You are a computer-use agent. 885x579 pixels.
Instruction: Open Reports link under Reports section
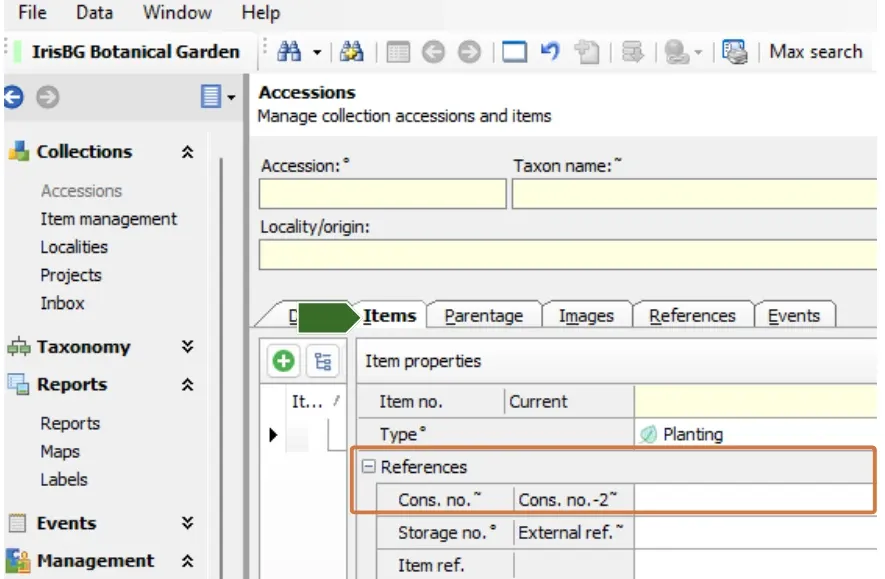[70, 423]
